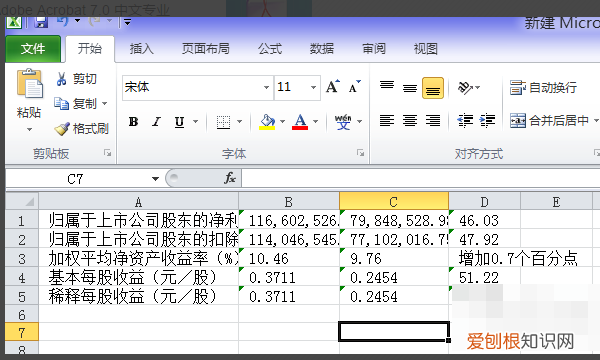The height and width of the screenshot is (360, 600).
Task: Open the fill color dropdown arrow
Action: click(283, 122)
